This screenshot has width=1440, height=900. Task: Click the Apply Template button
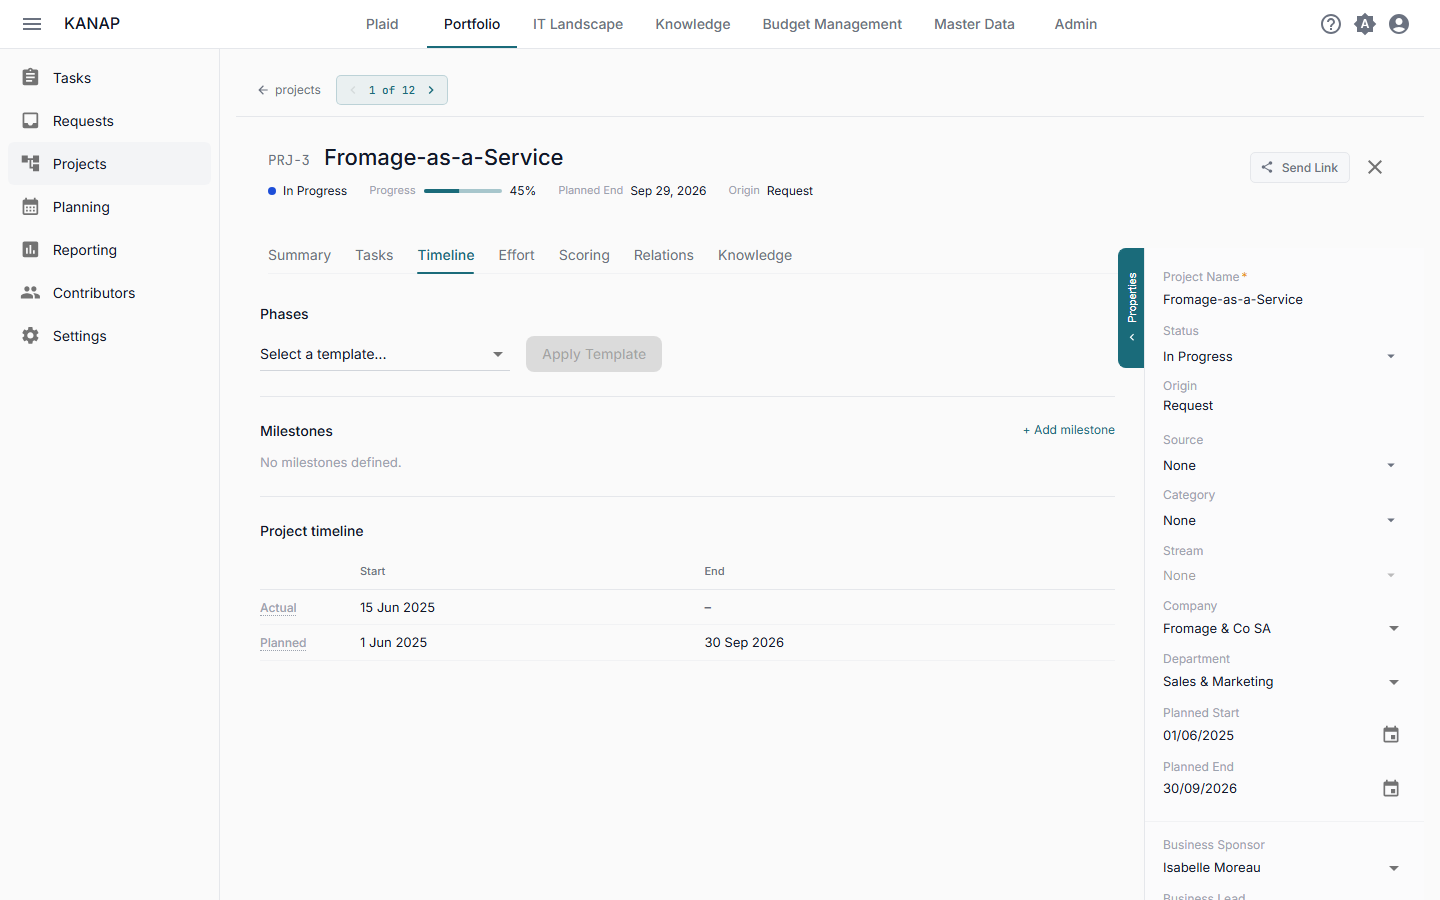click(594, 354)
